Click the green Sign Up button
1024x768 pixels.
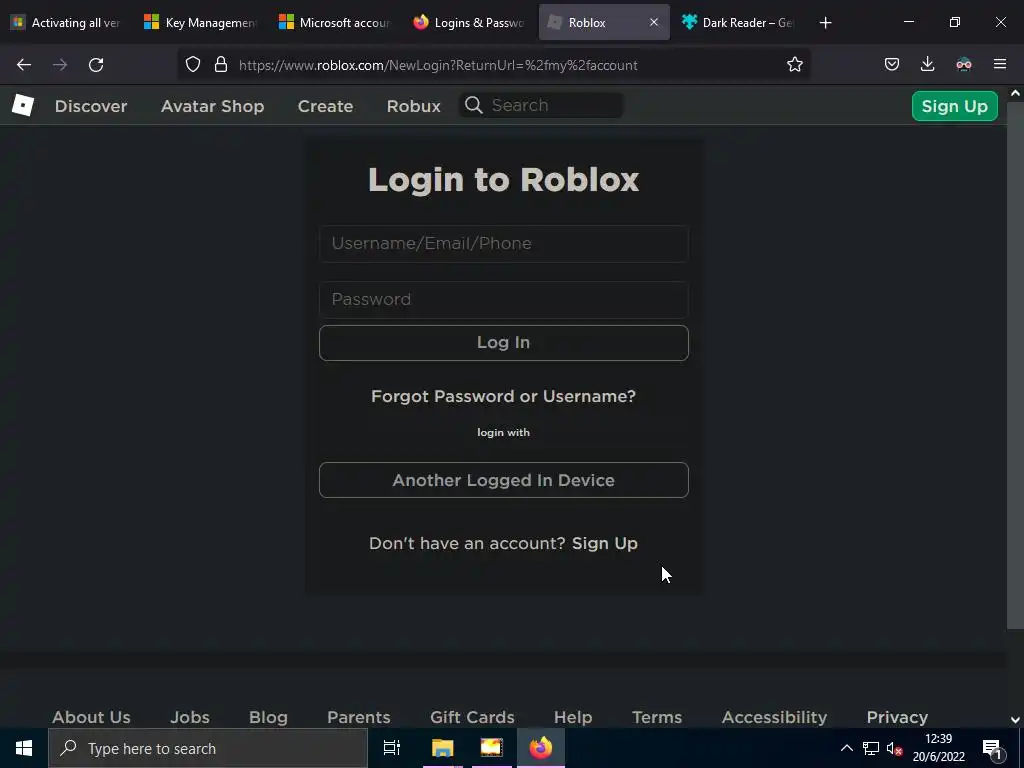pos(954,106)
